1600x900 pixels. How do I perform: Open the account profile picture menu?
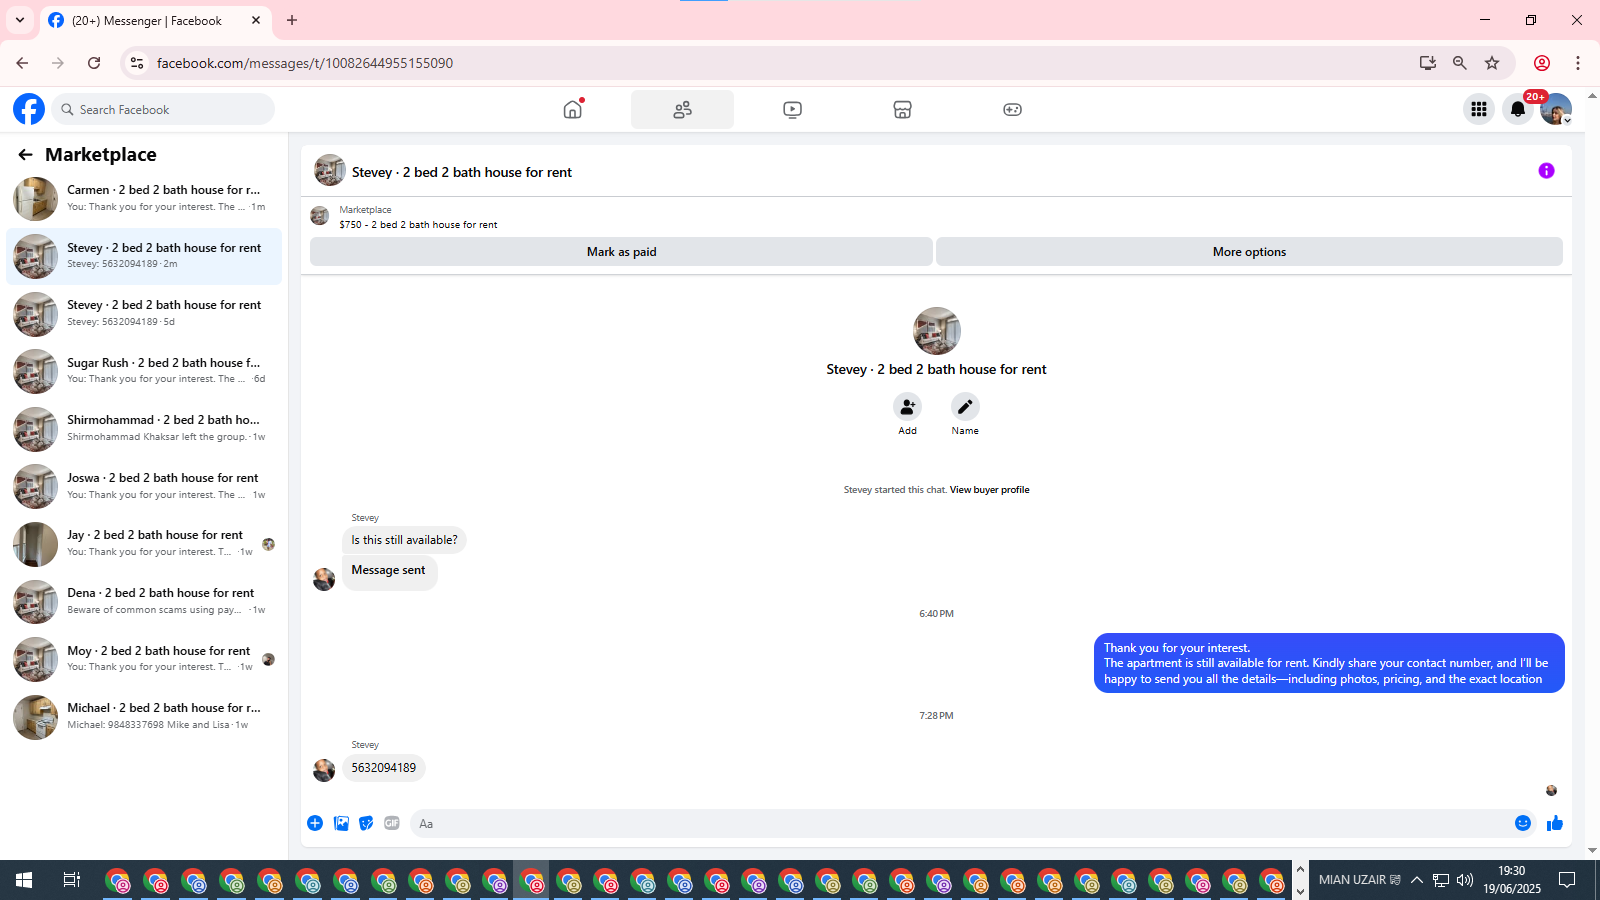[1556, 109]
